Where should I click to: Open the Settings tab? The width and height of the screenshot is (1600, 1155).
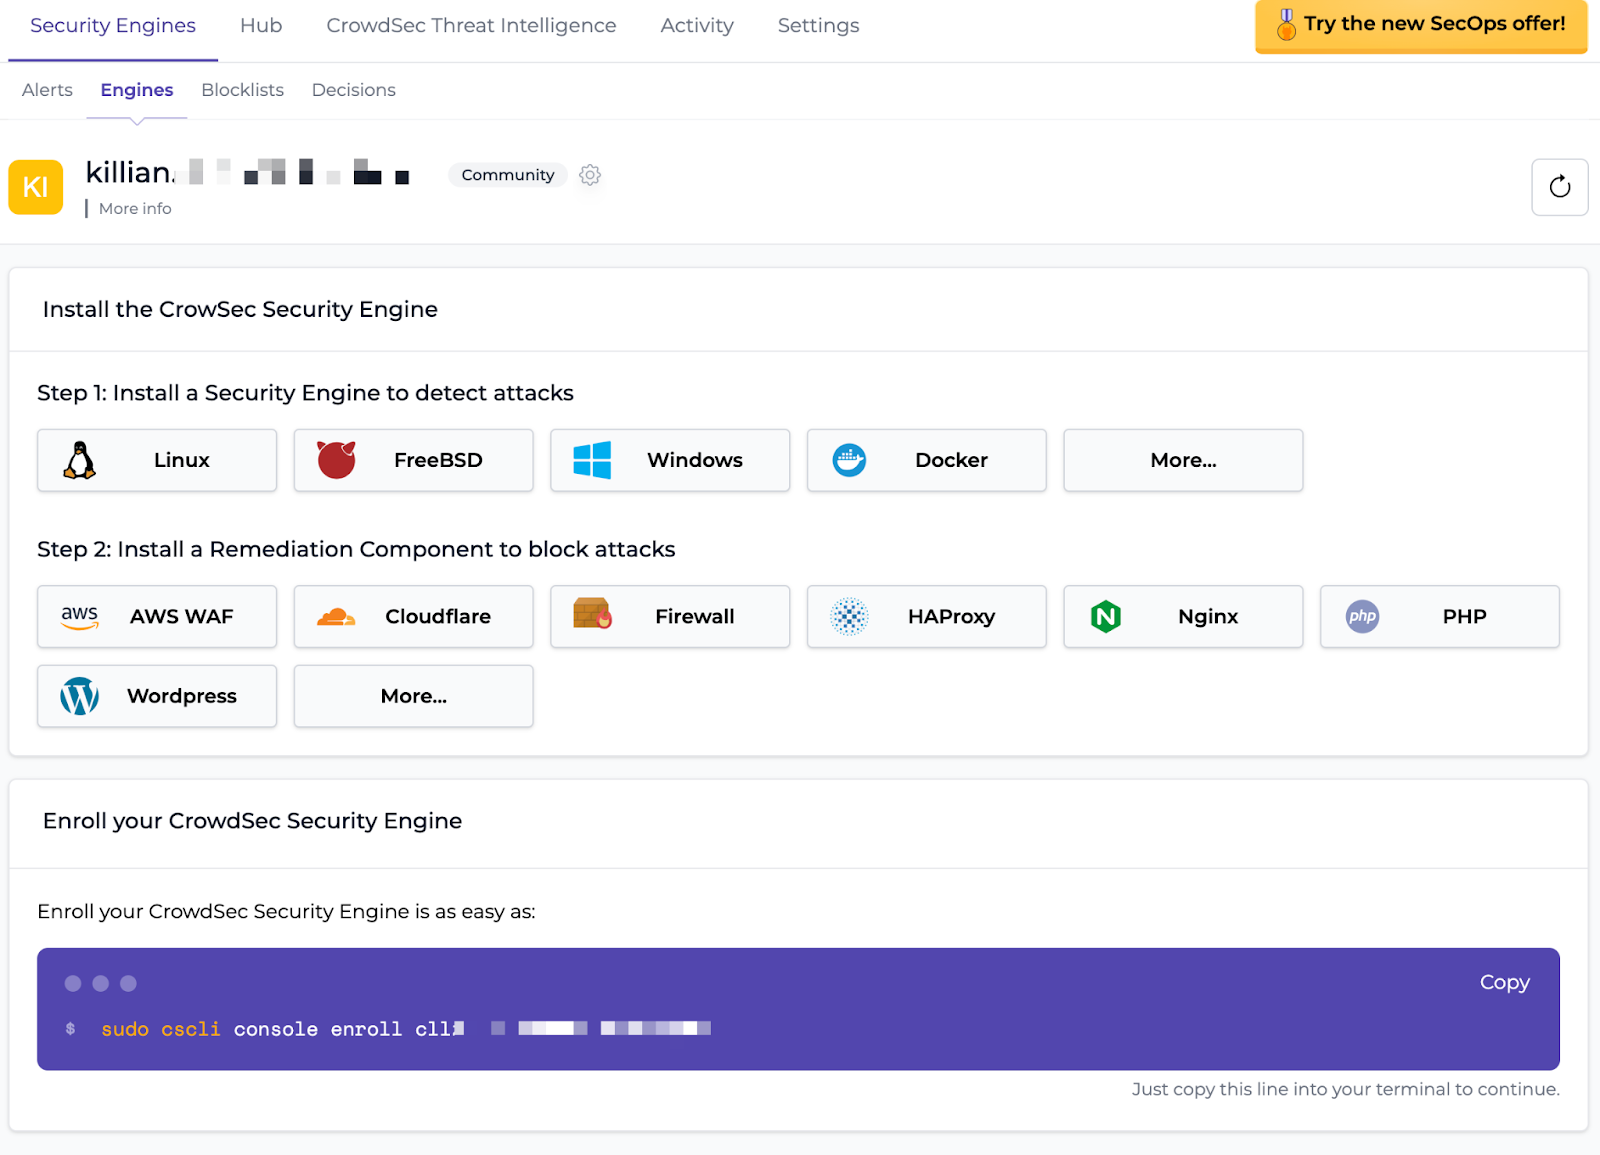click(818, 26)
